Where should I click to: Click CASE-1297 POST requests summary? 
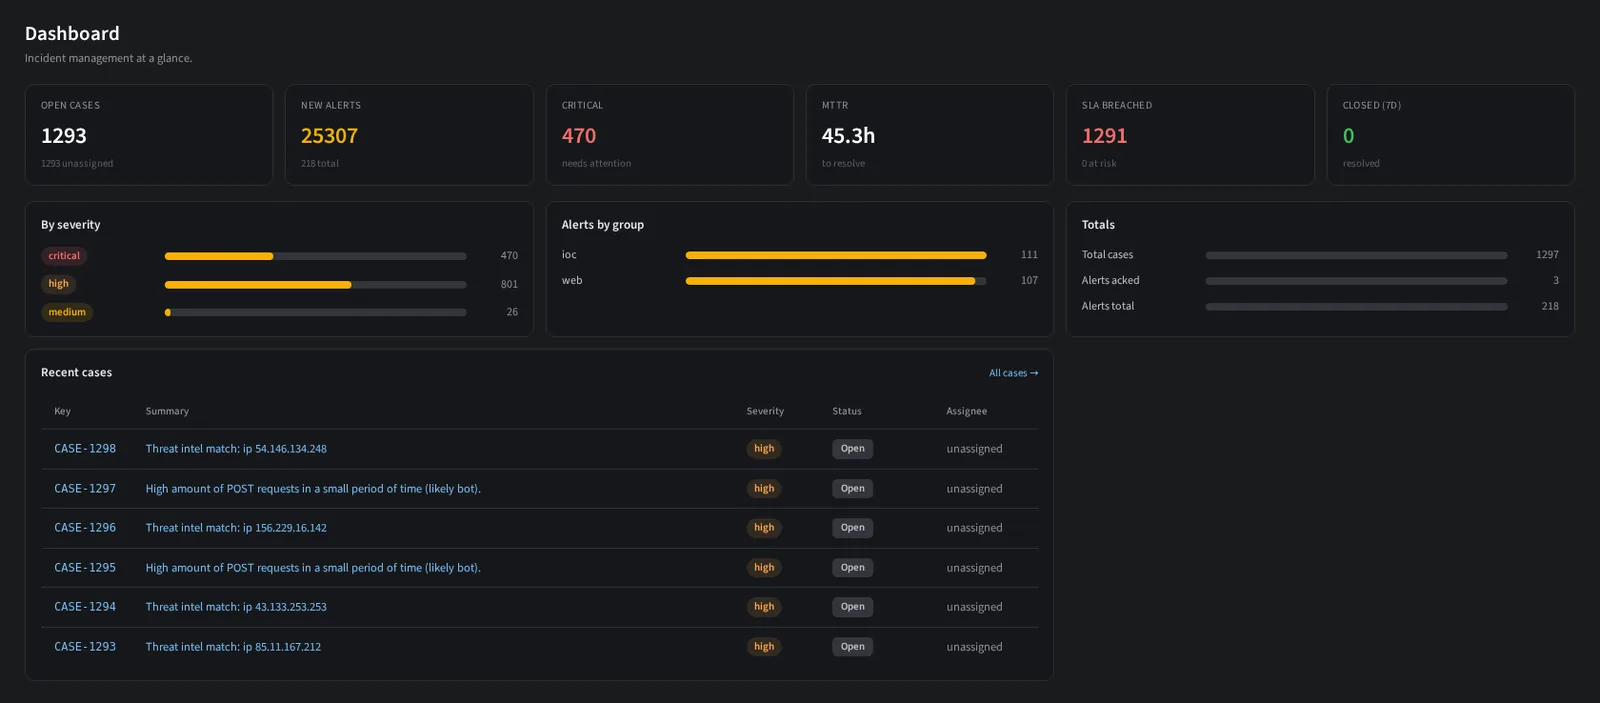pyautogui.click(x=313, y=489)
